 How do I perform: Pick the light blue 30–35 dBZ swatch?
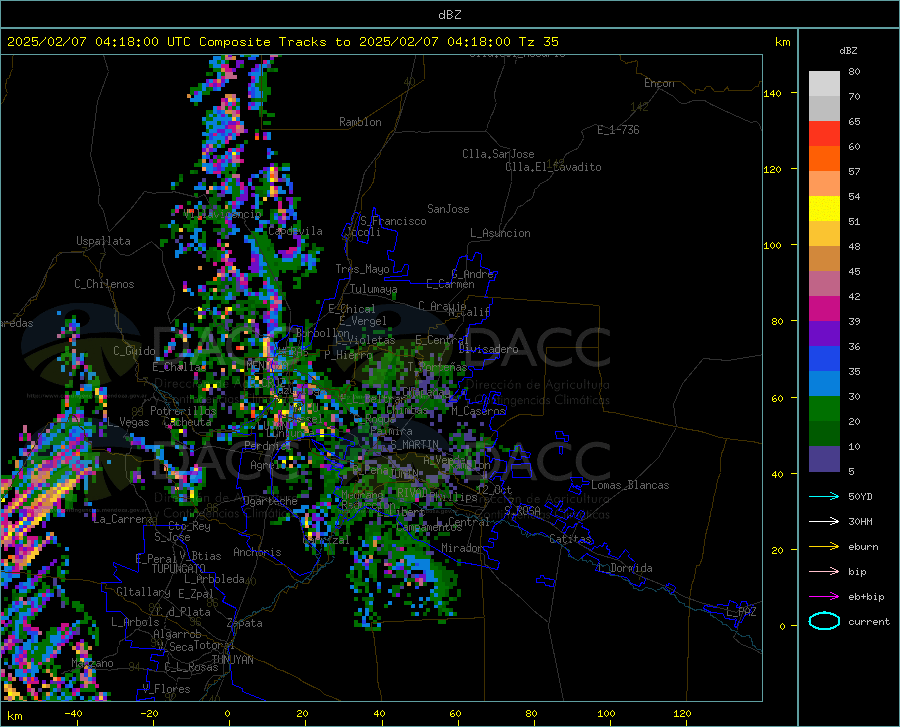(x=824, y=384)
